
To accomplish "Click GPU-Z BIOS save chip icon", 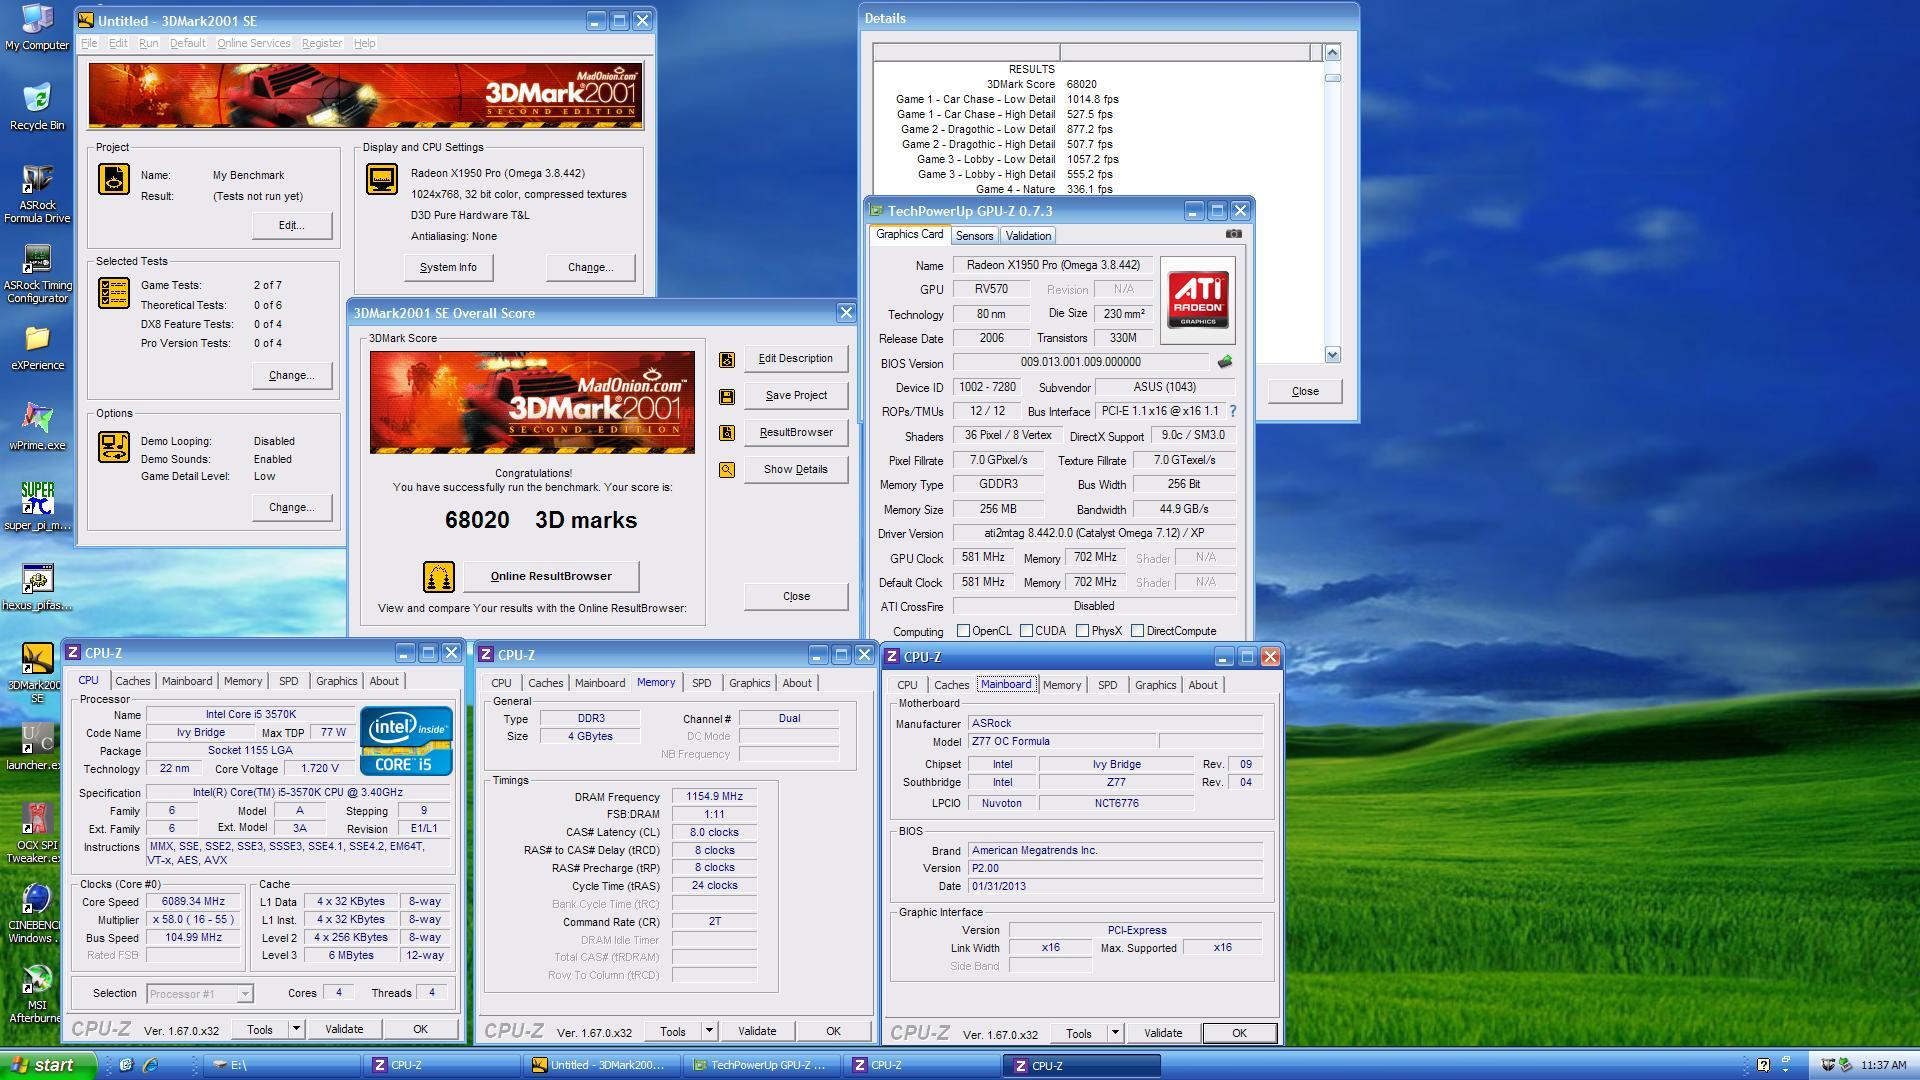I will [x=1225, y=362].
